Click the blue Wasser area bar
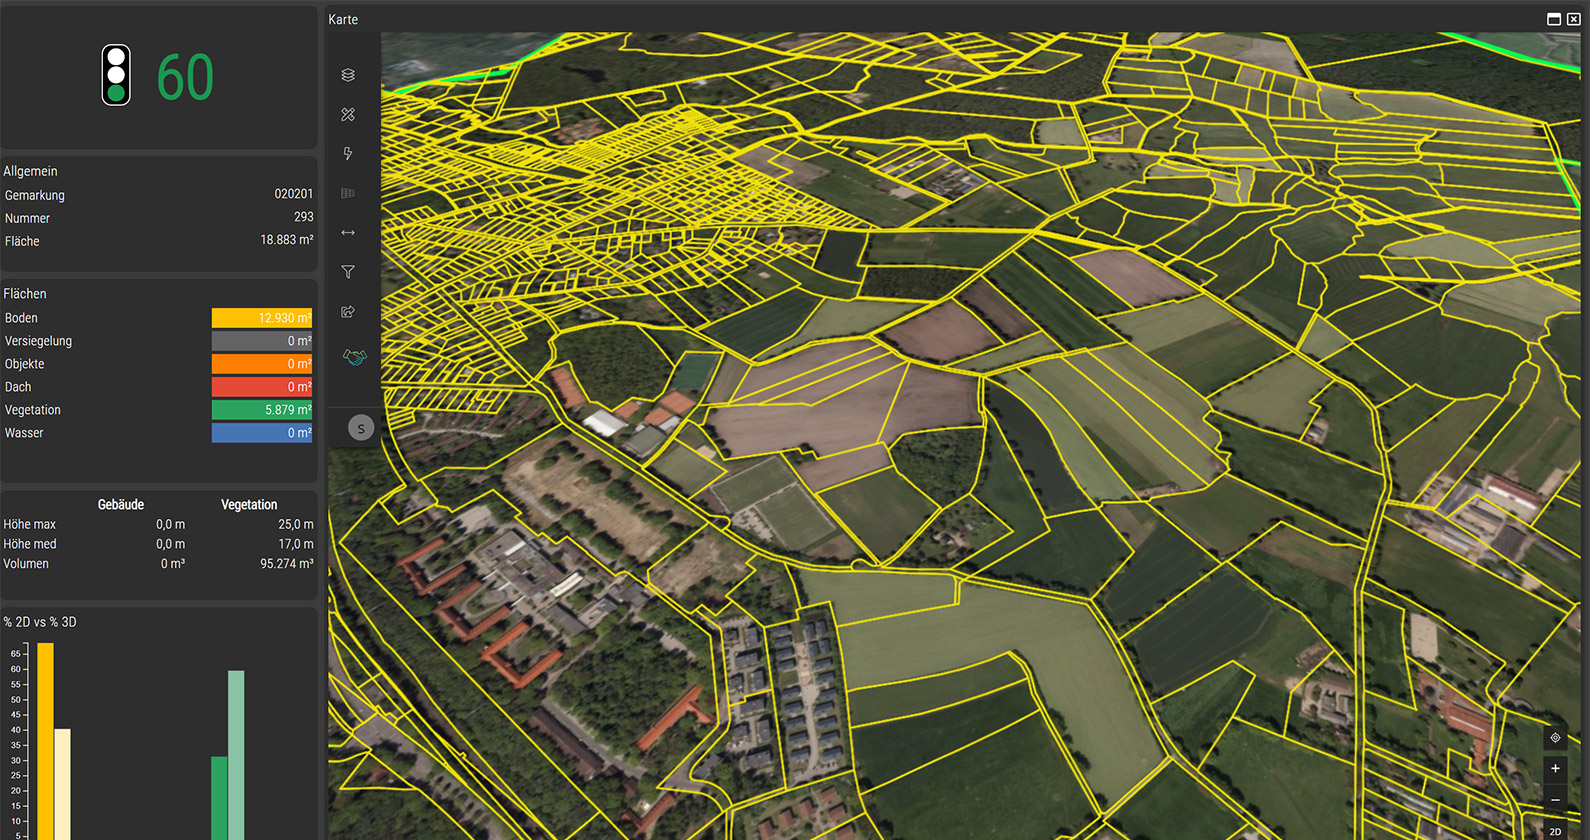1590x840 pixels. [x=262, y=433]
